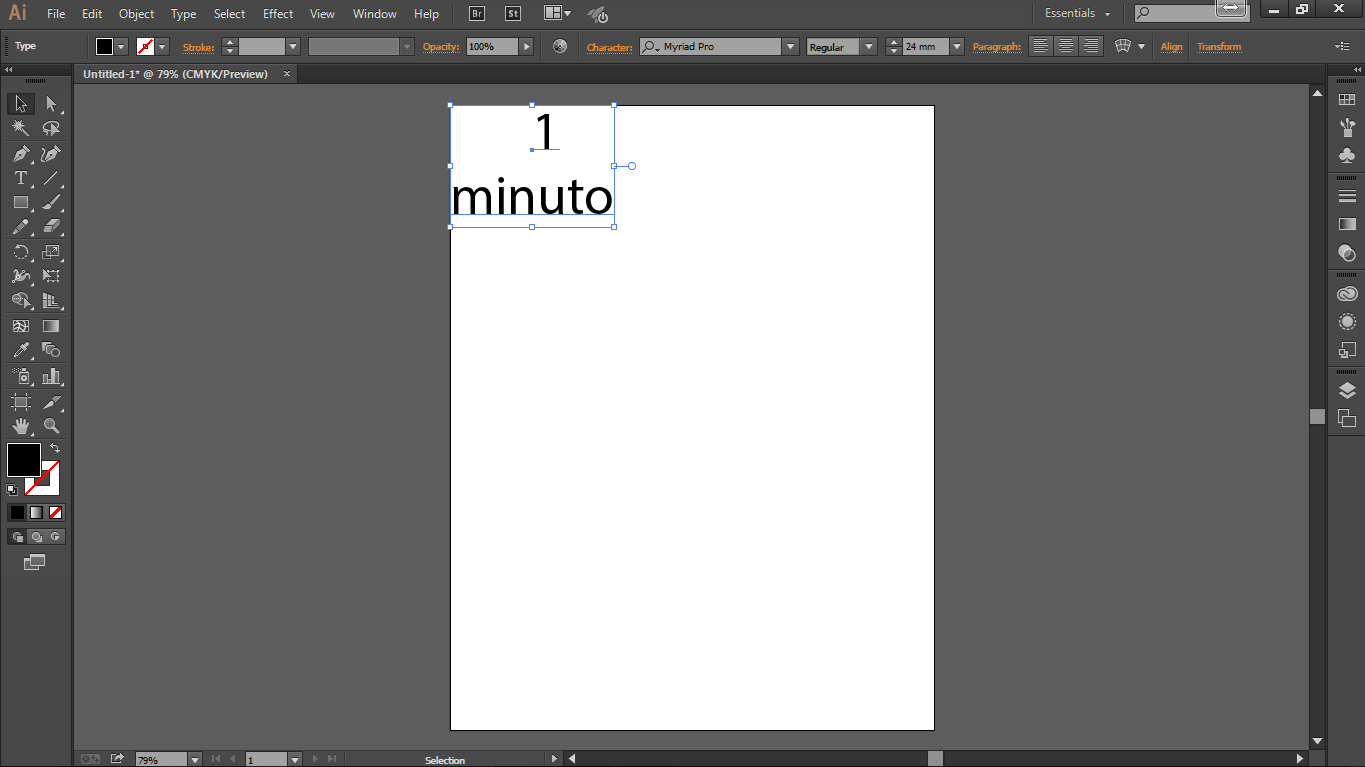Open the font family dropdown
Viewport: 1365px width, 767px height.
tap(790, 47)
